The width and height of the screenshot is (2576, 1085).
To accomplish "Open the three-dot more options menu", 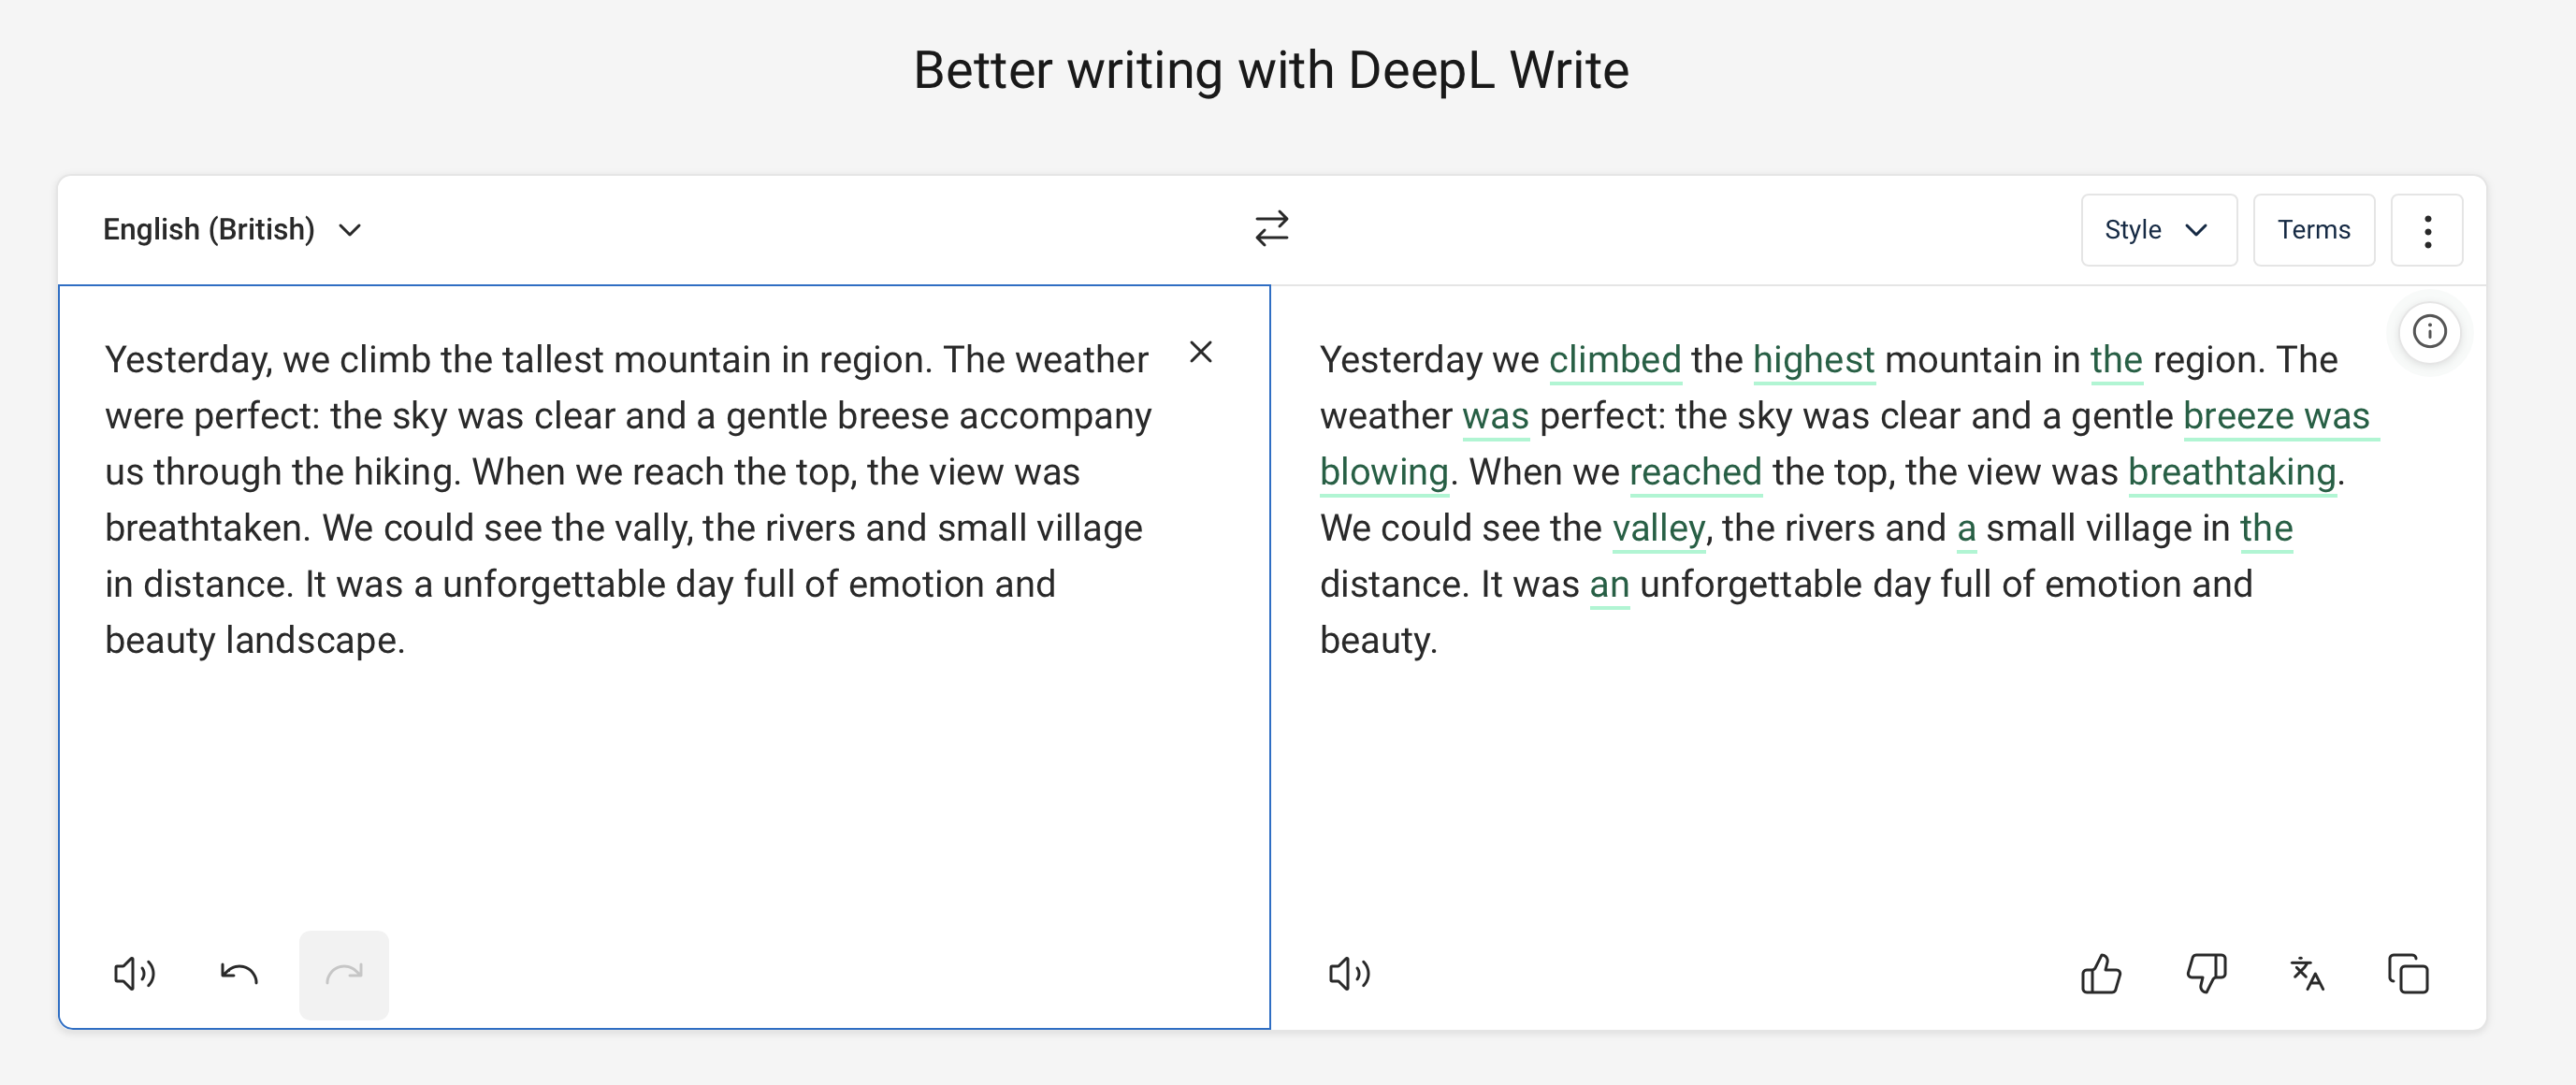I will [x=2427, y=230].
